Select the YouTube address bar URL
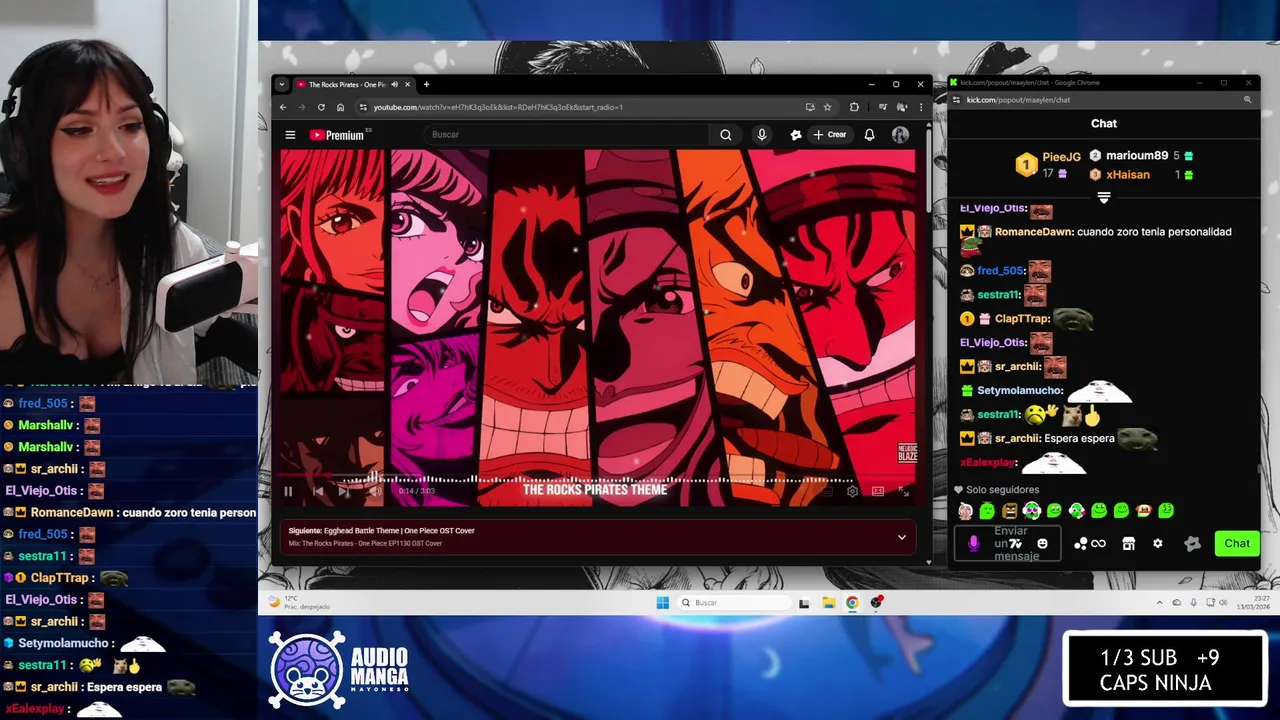Image resolution: width=1280 pixels, height=720 pixels. [498, 107]
